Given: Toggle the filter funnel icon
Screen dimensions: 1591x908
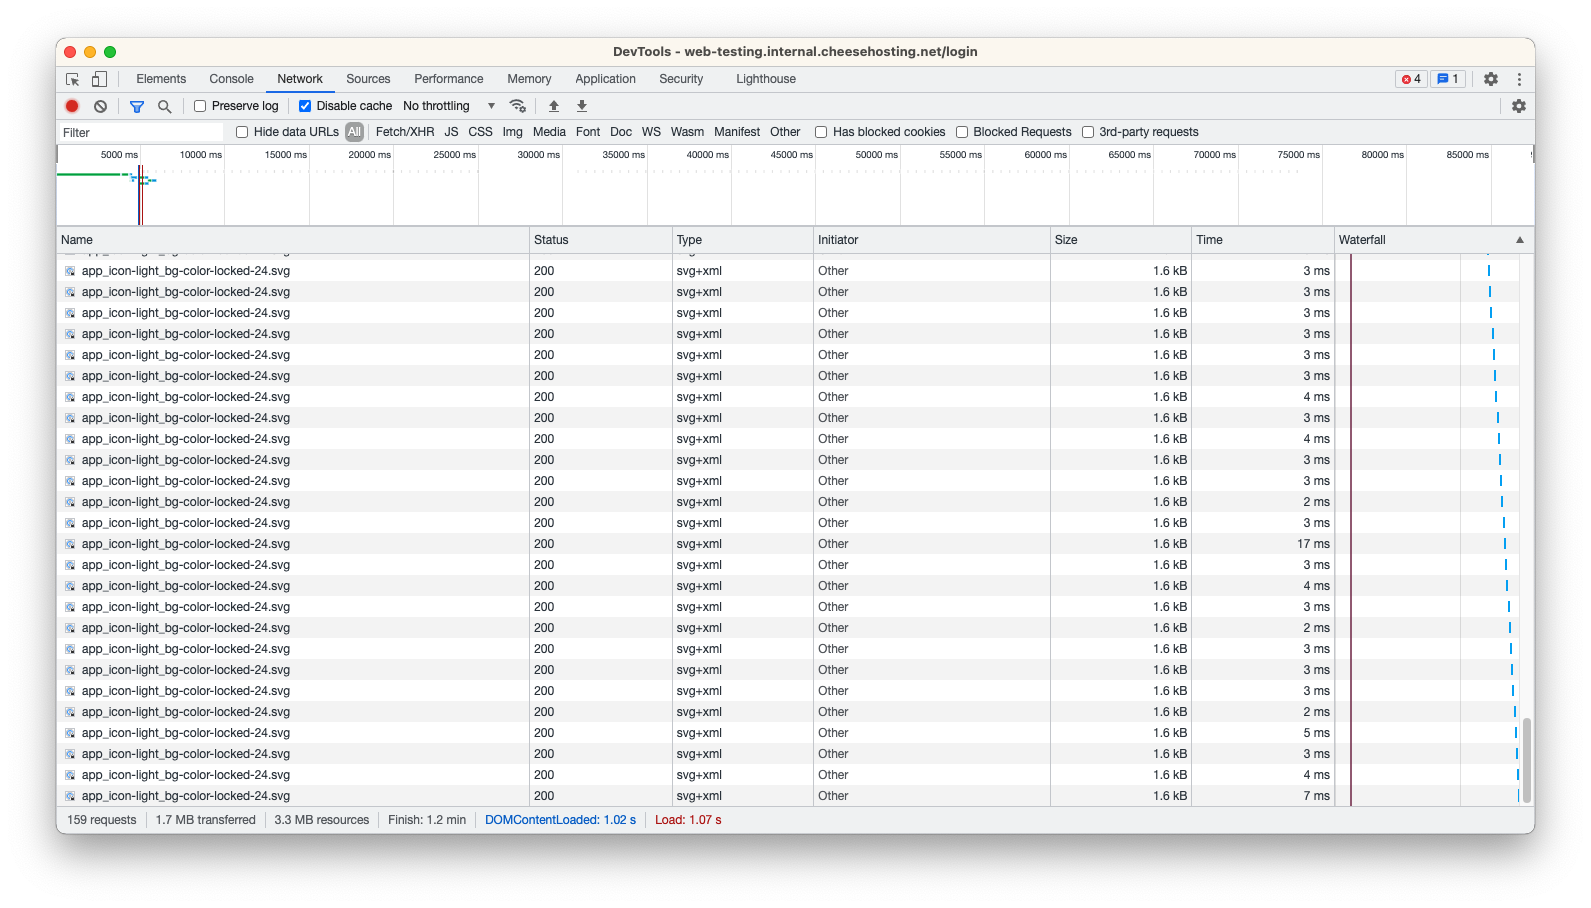Looking at the screenshot, I should 137,106.
